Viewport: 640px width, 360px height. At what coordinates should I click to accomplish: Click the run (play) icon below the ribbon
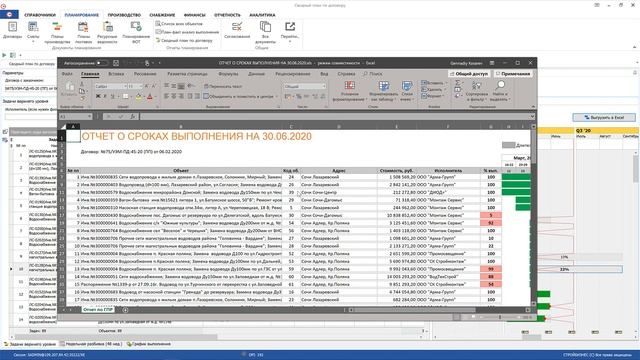[4, 55]
